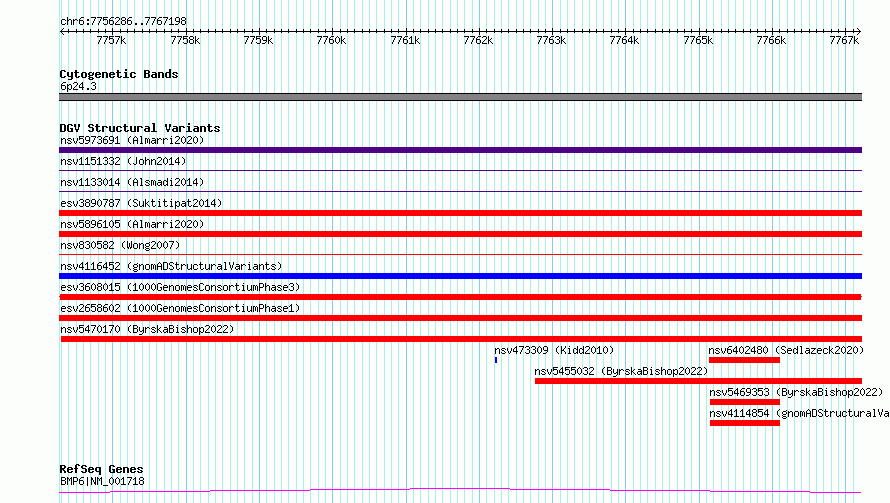Click the red bar under nsv5470170
The image size is (890, 503).
[461, 339]
